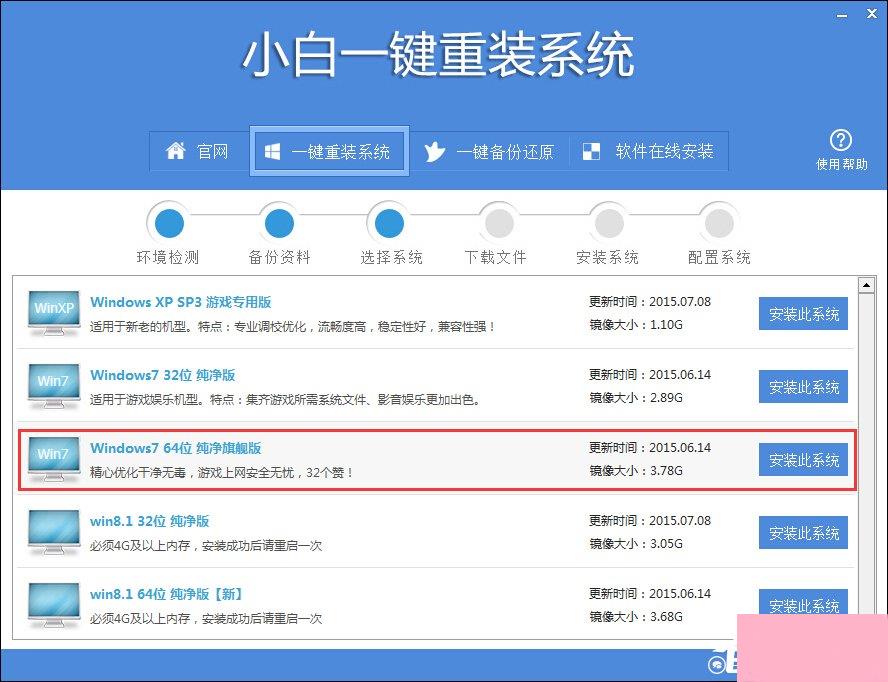Open Windows7 64位 纯净旗舰版 title link
The image size is (888, 682).
pyautogui.click(x=176, y=448)
